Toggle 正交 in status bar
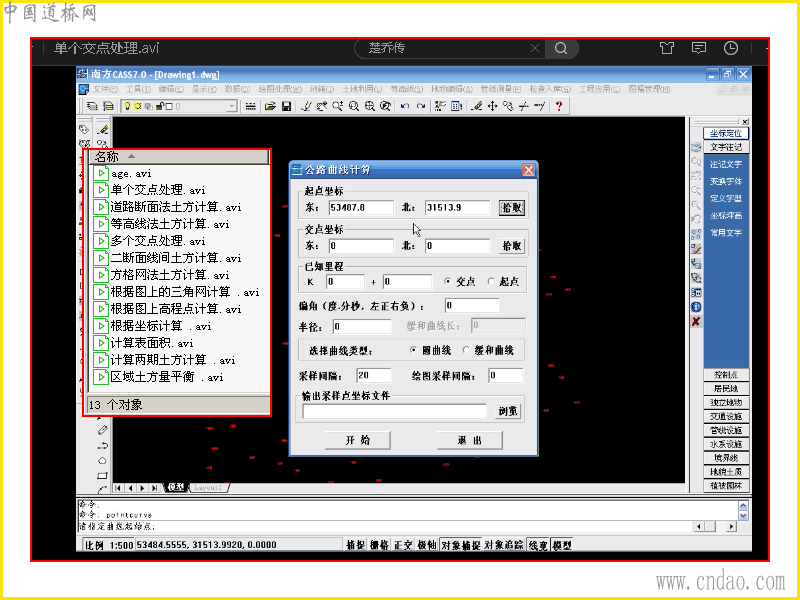The width and height of the screenshot is (800, 600). [x=403, y=545]
